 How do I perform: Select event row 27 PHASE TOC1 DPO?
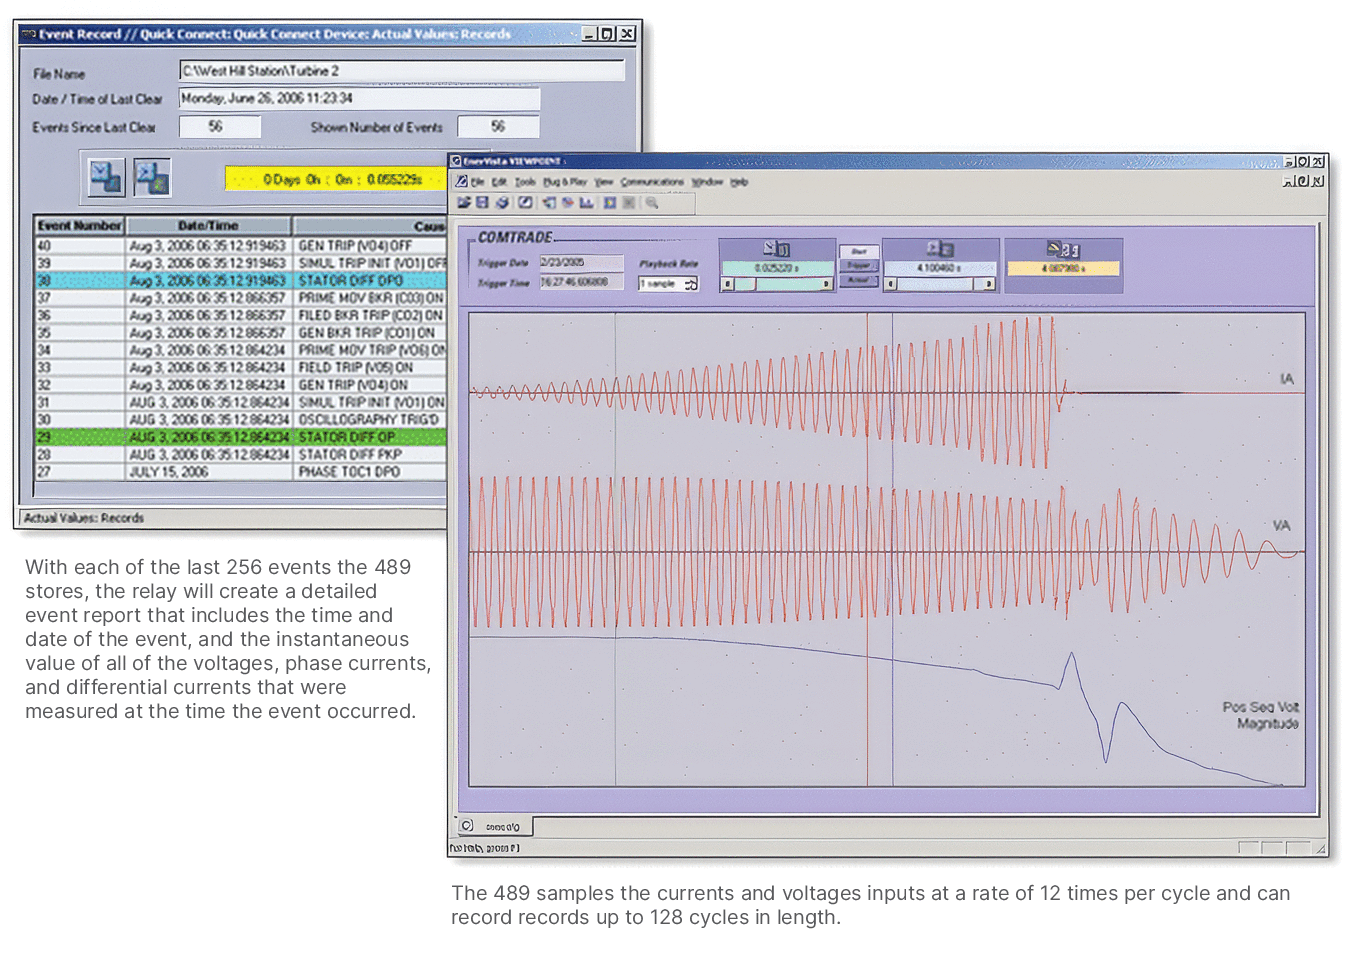pos(240,472)
